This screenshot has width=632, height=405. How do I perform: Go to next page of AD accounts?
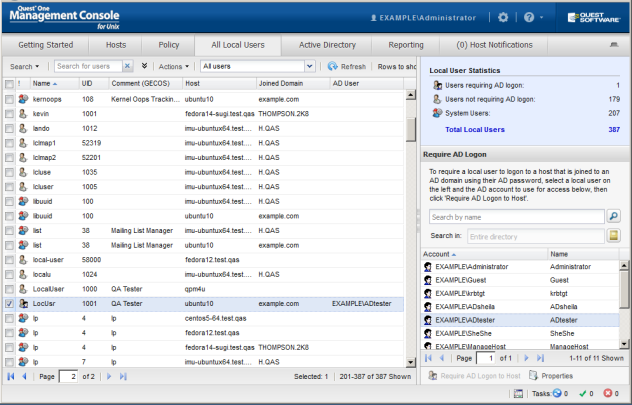526,358
